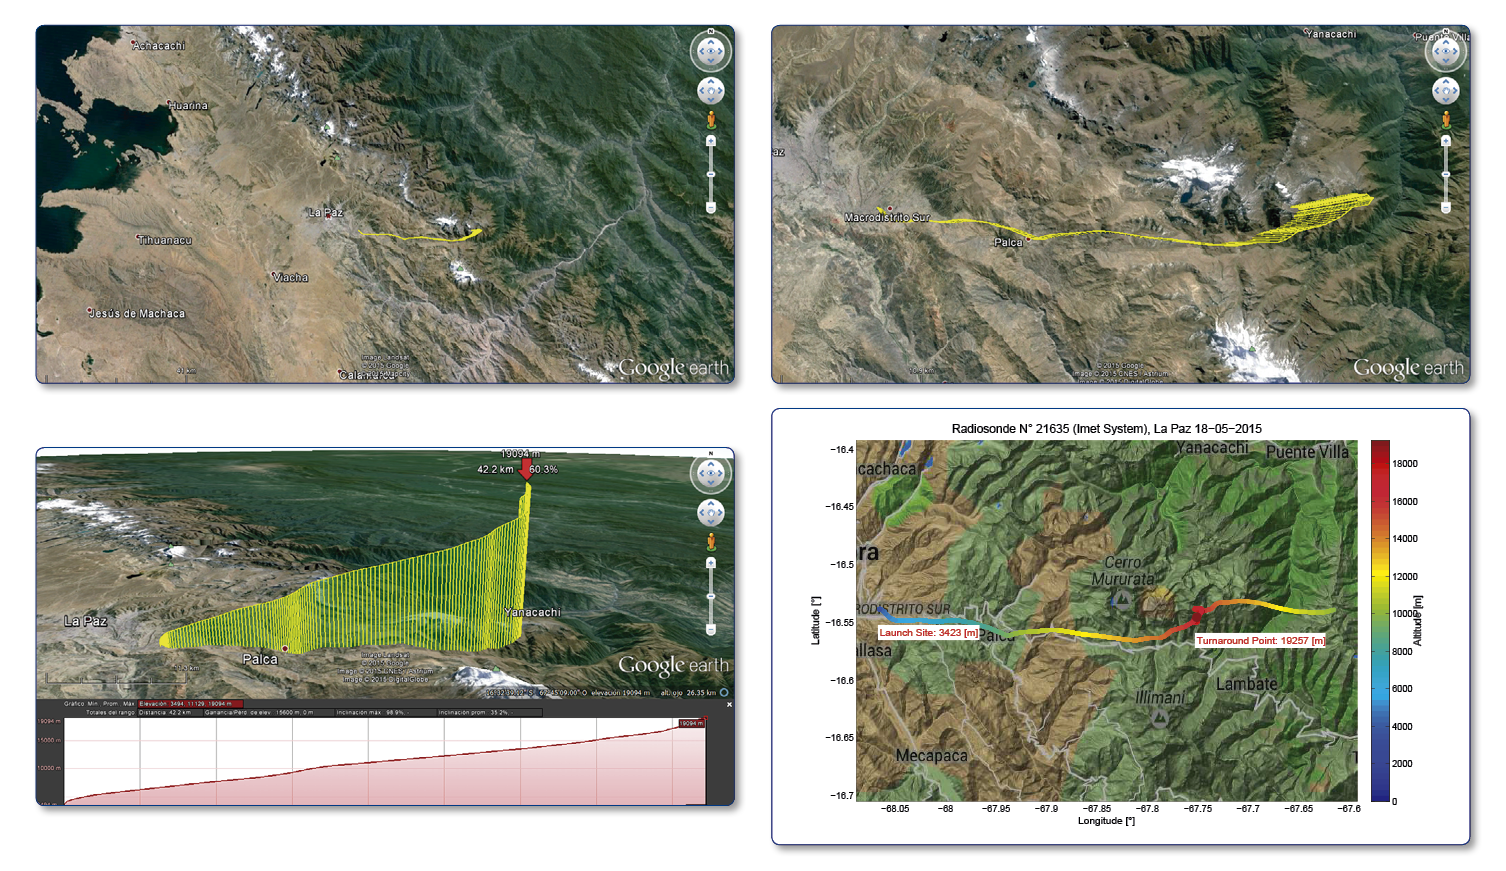The height and width of the screenshot is (871, 1506).
Task: Zoom in using the plus button on the Huarina map
Action: (x=711, y=141)
